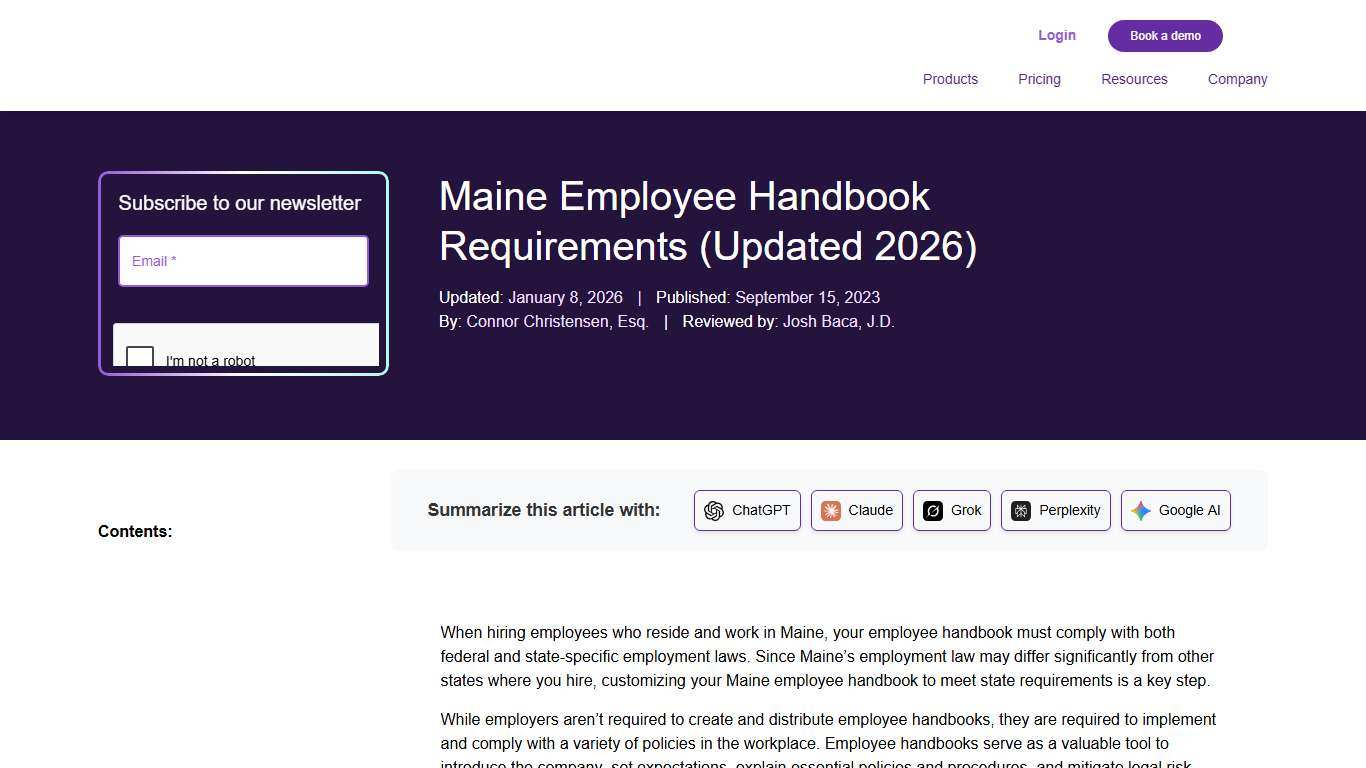
Task: Click the Google AI sparkle icon
Action: click(1140, 510)
